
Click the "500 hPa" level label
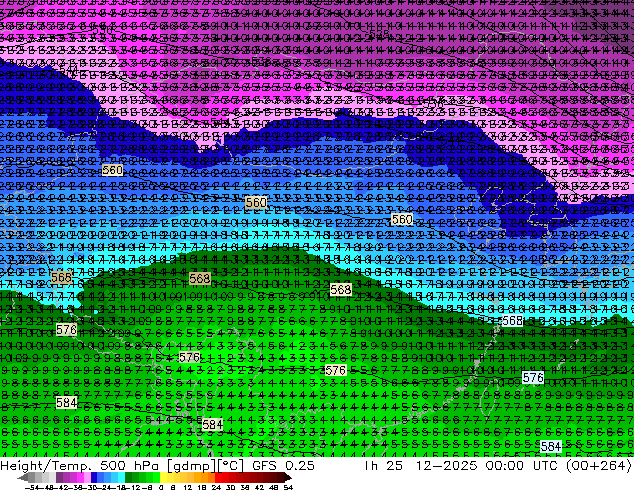click(x=131, y=465)
